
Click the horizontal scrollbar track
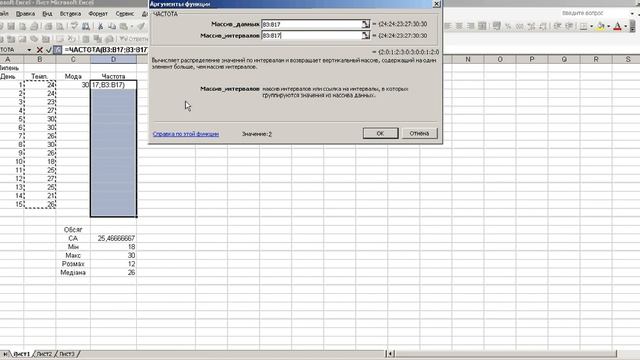505,354
